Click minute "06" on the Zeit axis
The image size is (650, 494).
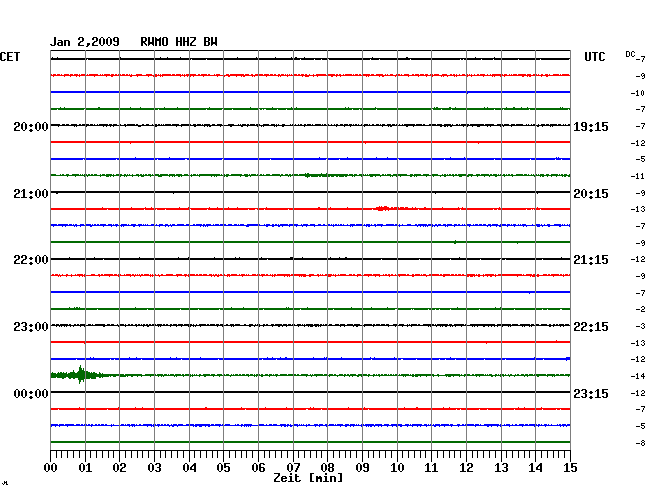[258, 468]
